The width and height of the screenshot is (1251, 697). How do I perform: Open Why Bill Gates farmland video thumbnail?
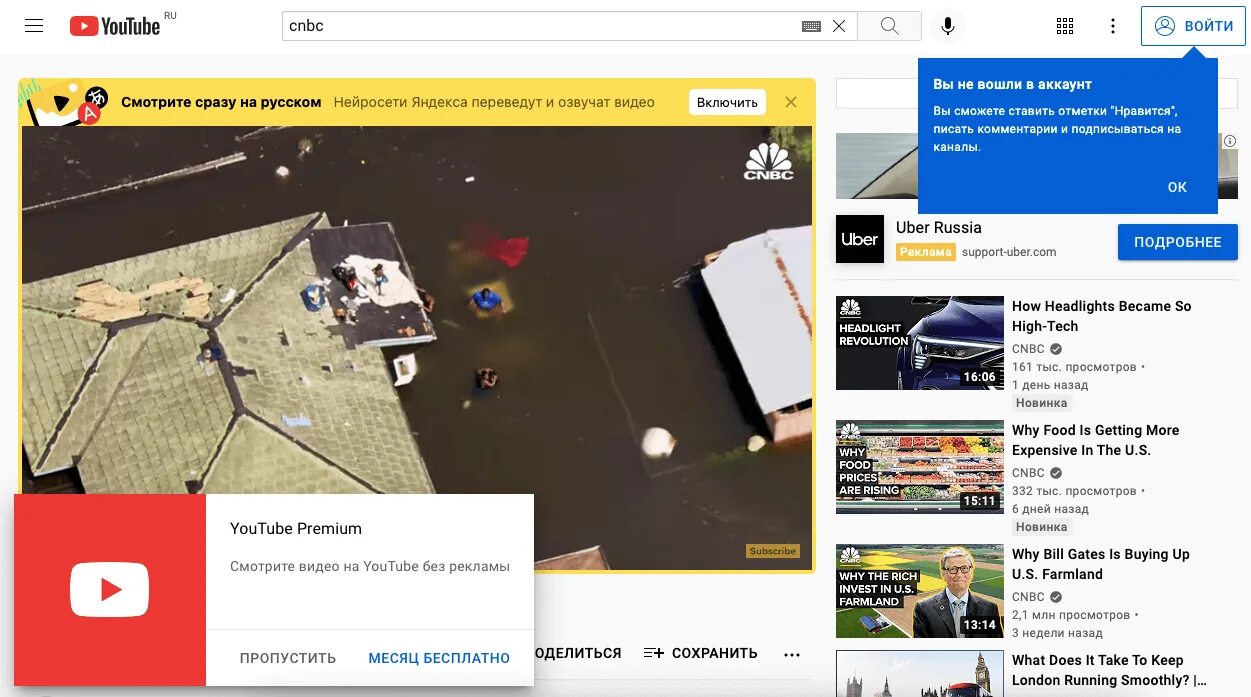point(920,591)
